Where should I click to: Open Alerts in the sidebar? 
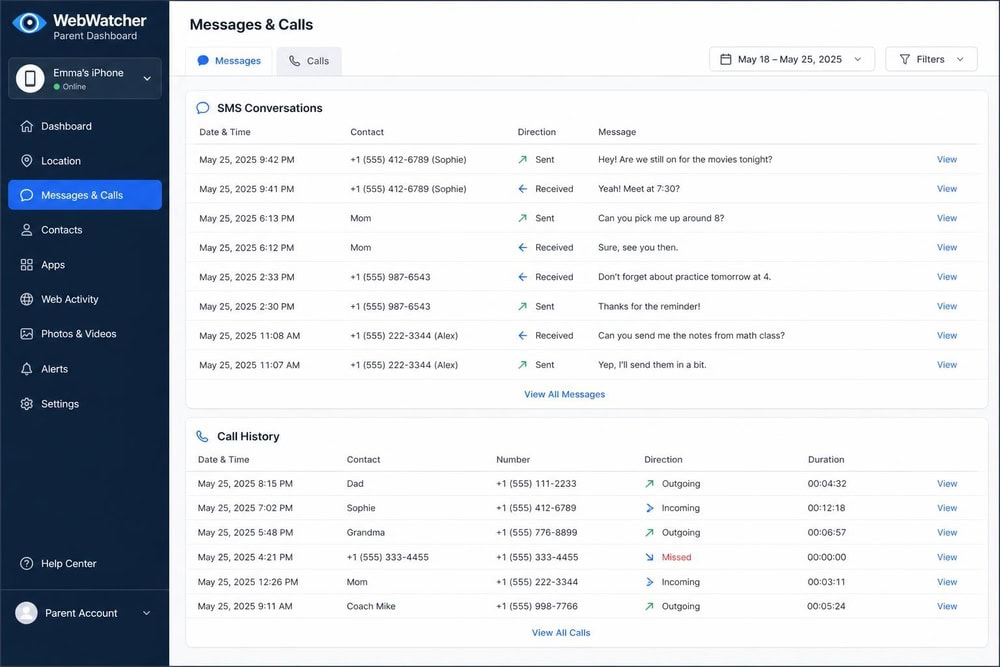[x=85, y=369]
